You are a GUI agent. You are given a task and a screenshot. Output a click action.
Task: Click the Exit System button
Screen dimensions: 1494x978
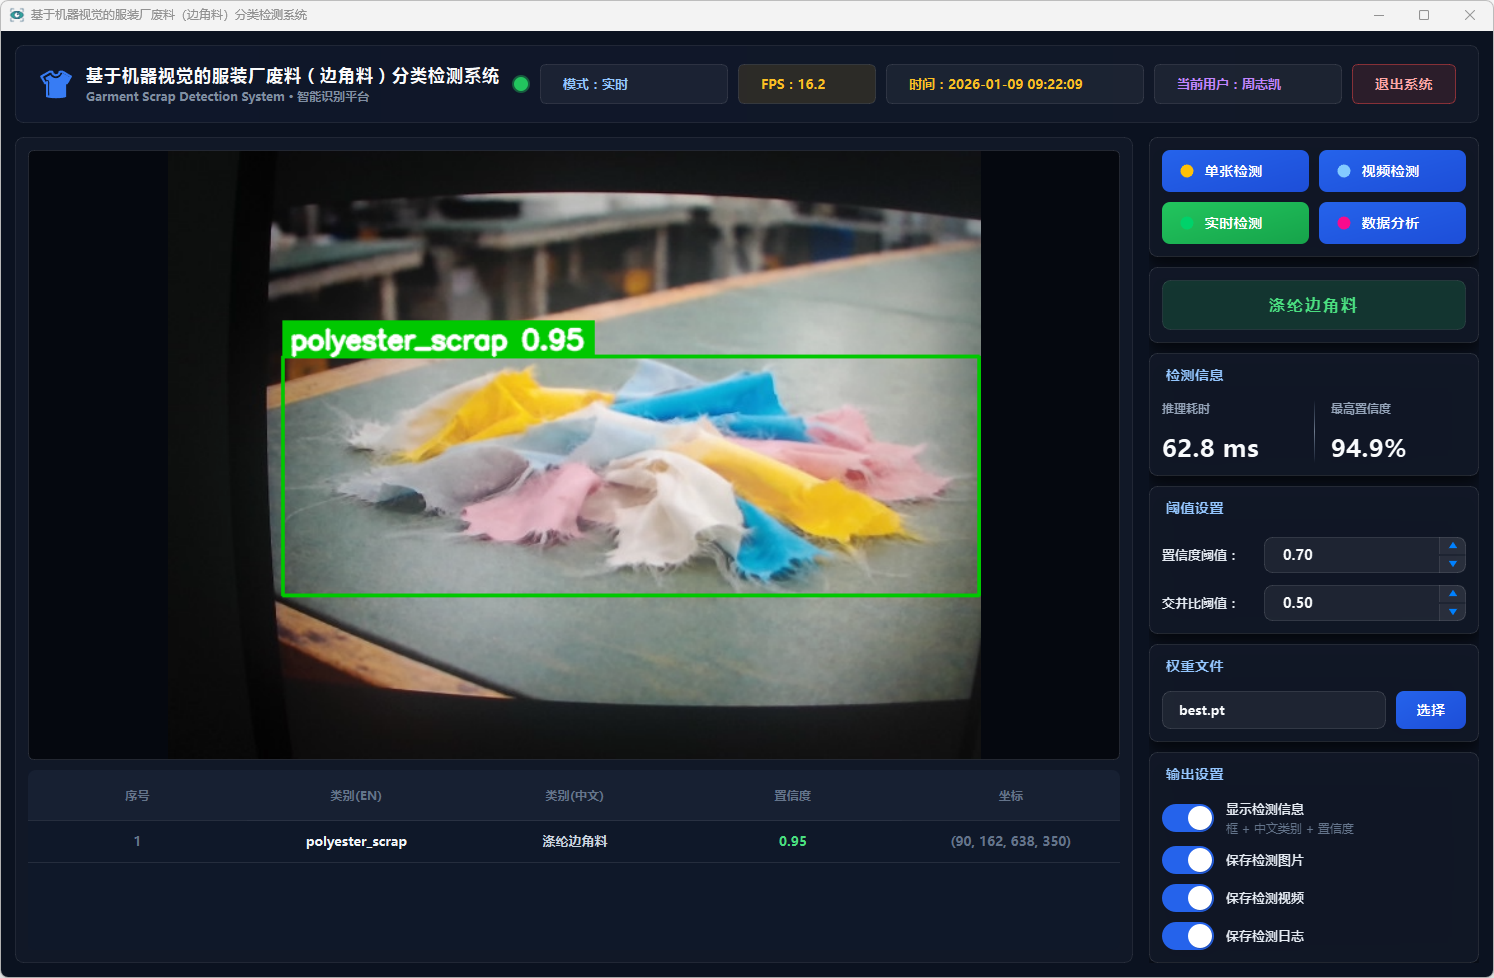point(1402,84)
